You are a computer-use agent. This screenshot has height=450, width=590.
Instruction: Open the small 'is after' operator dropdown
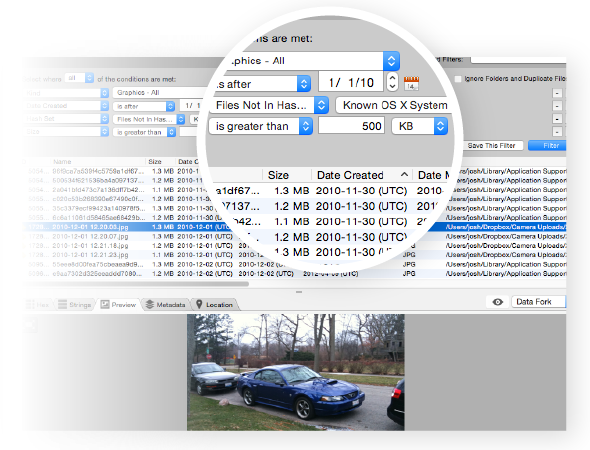click(144, 106)
